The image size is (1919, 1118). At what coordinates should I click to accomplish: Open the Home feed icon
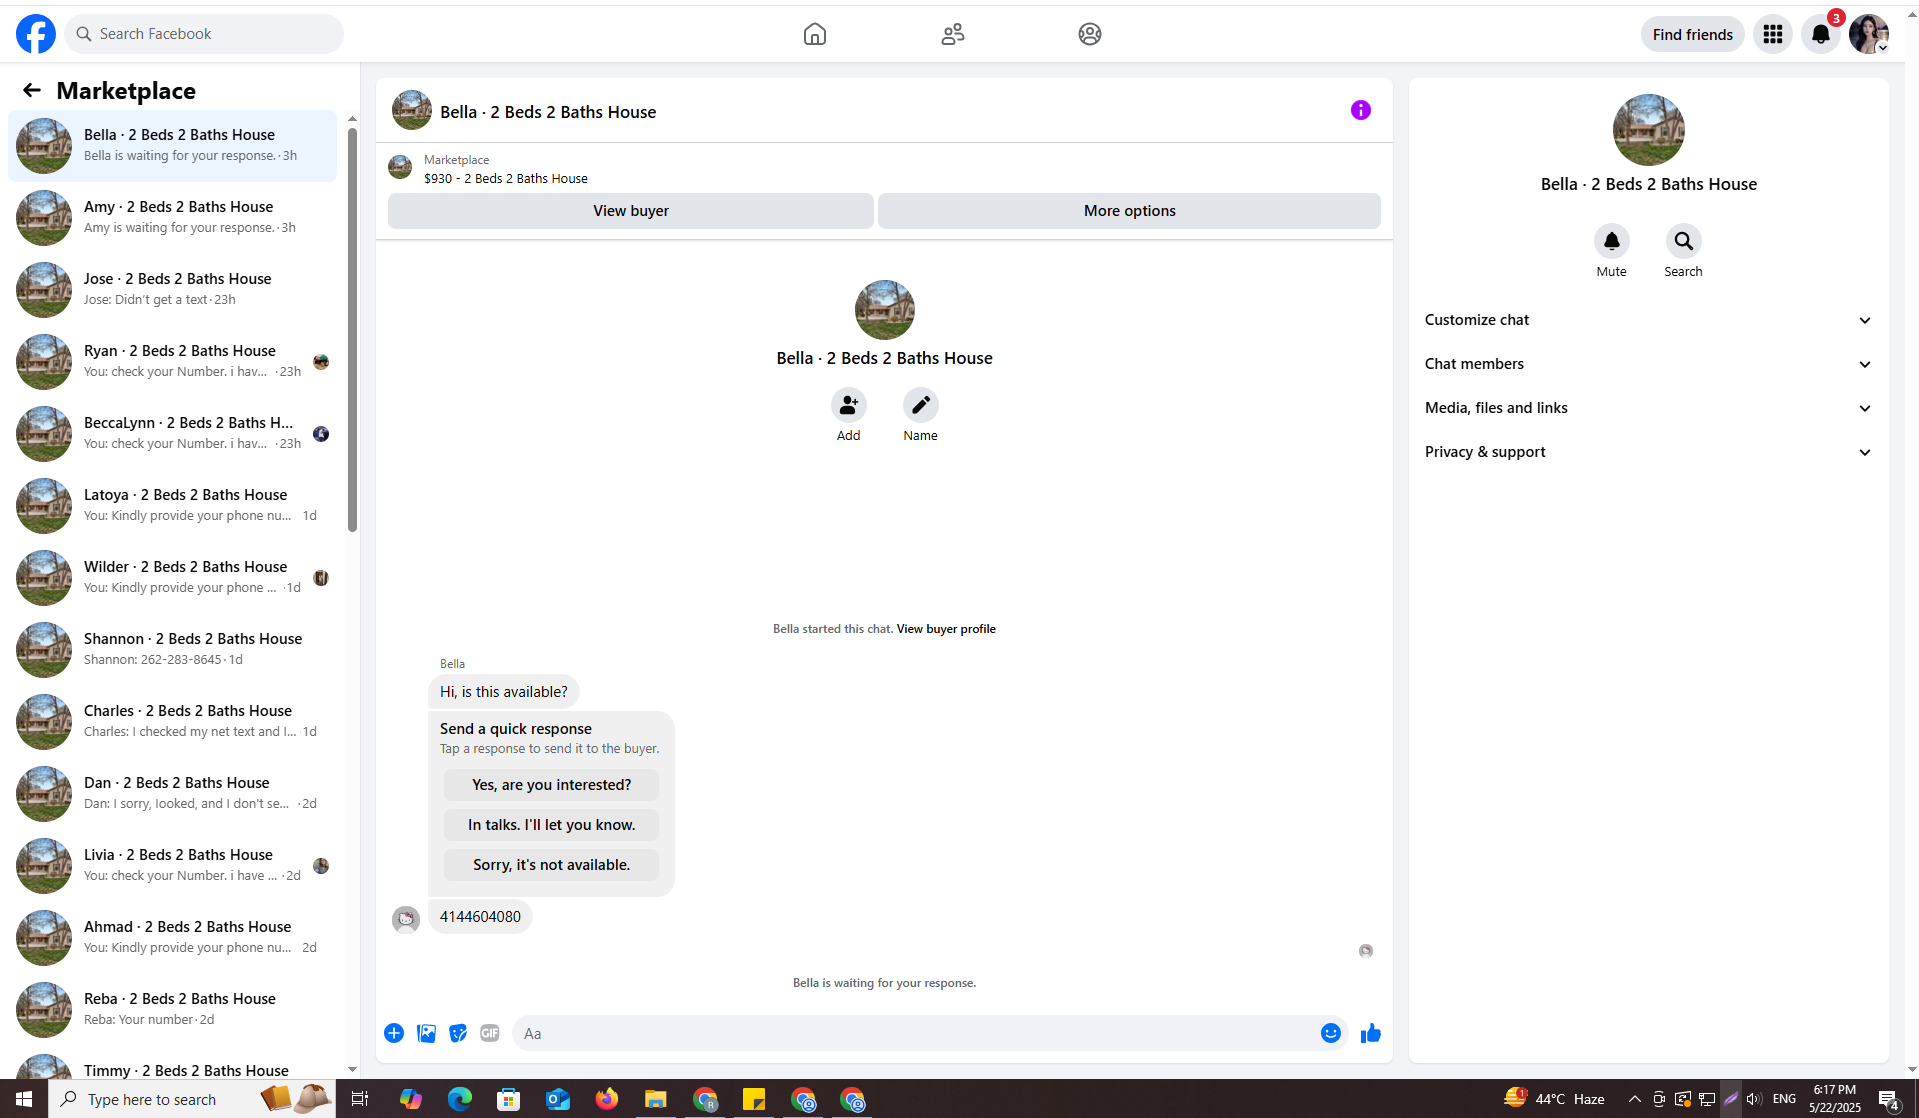pos(815,34)
